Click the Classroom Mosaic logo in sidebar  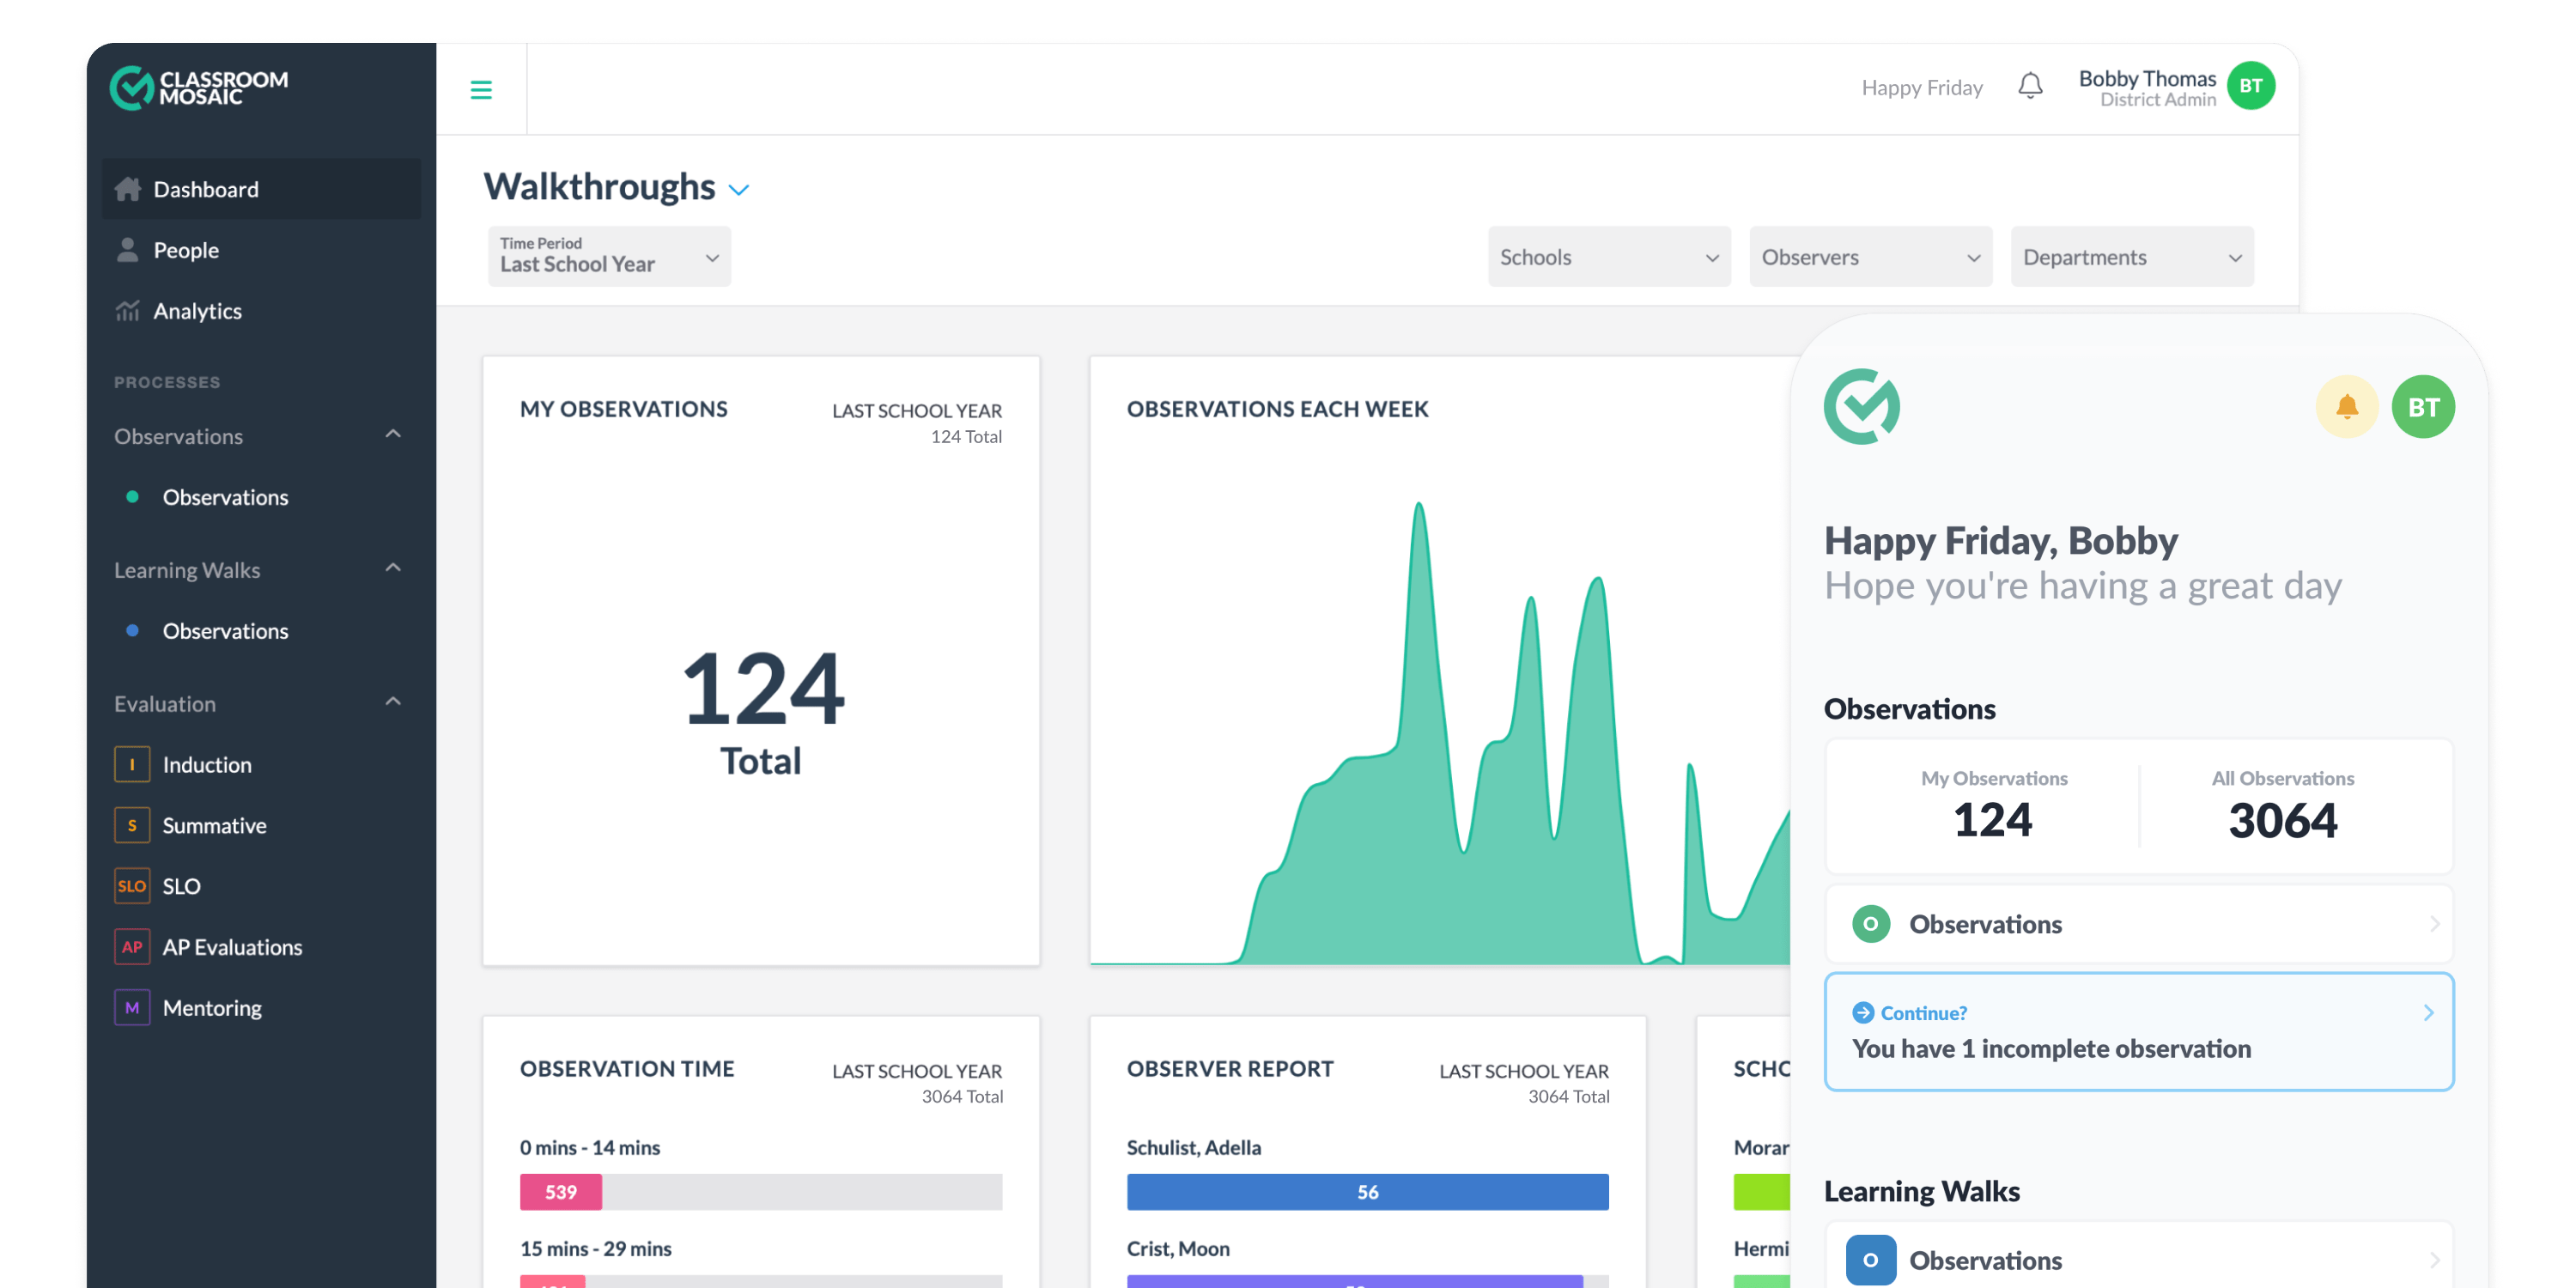coord(198,88)
